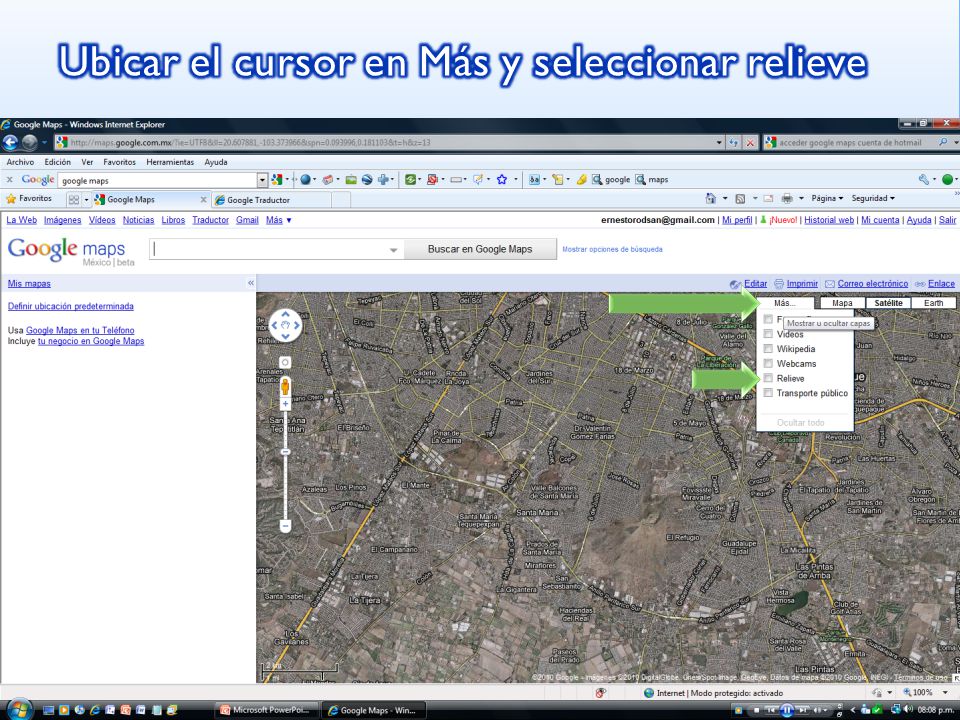Expand the Más dropdown in Google top links

[279, 220]
